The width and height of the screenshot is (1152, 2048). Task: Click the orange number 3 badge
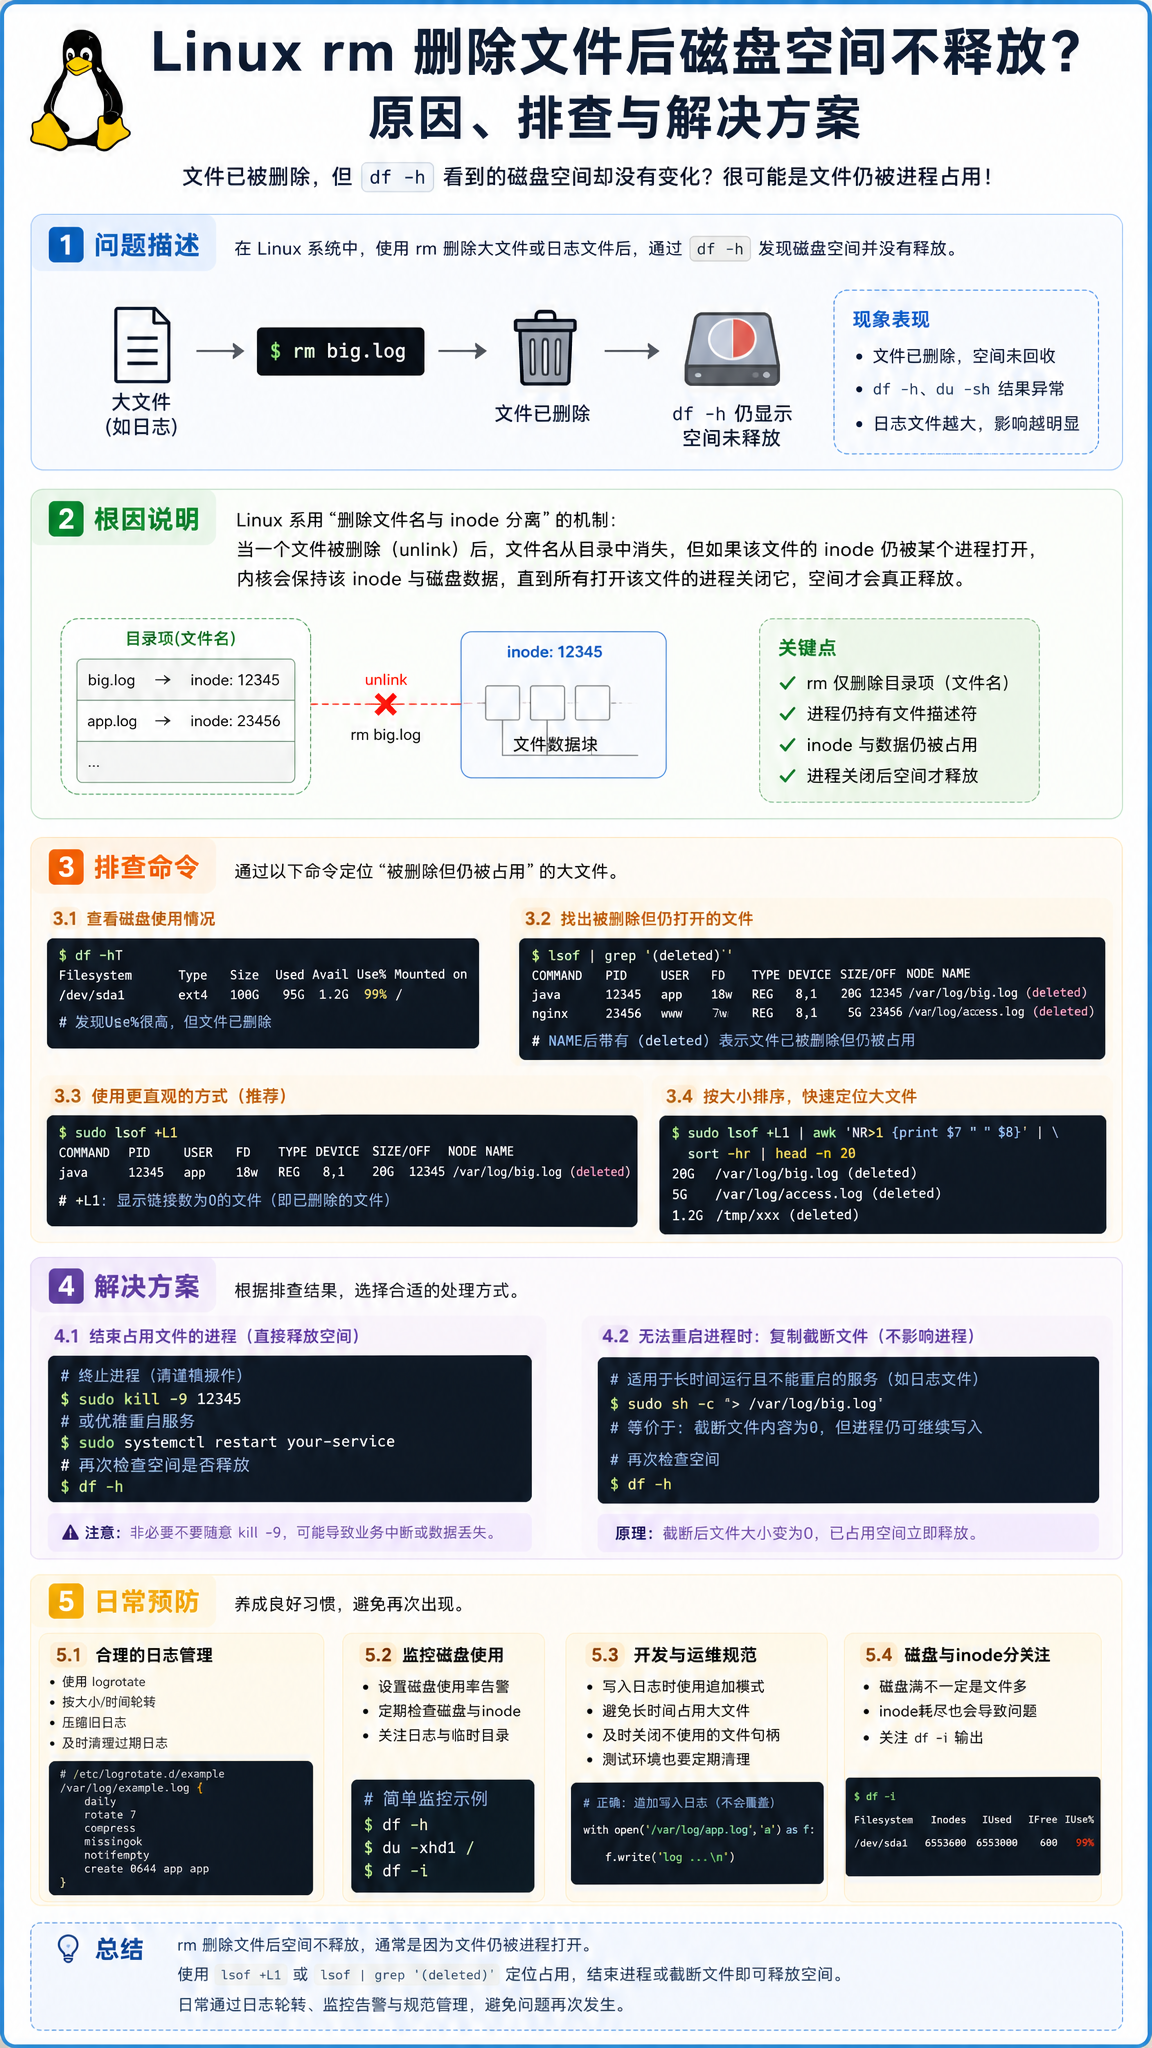point(66,867)
